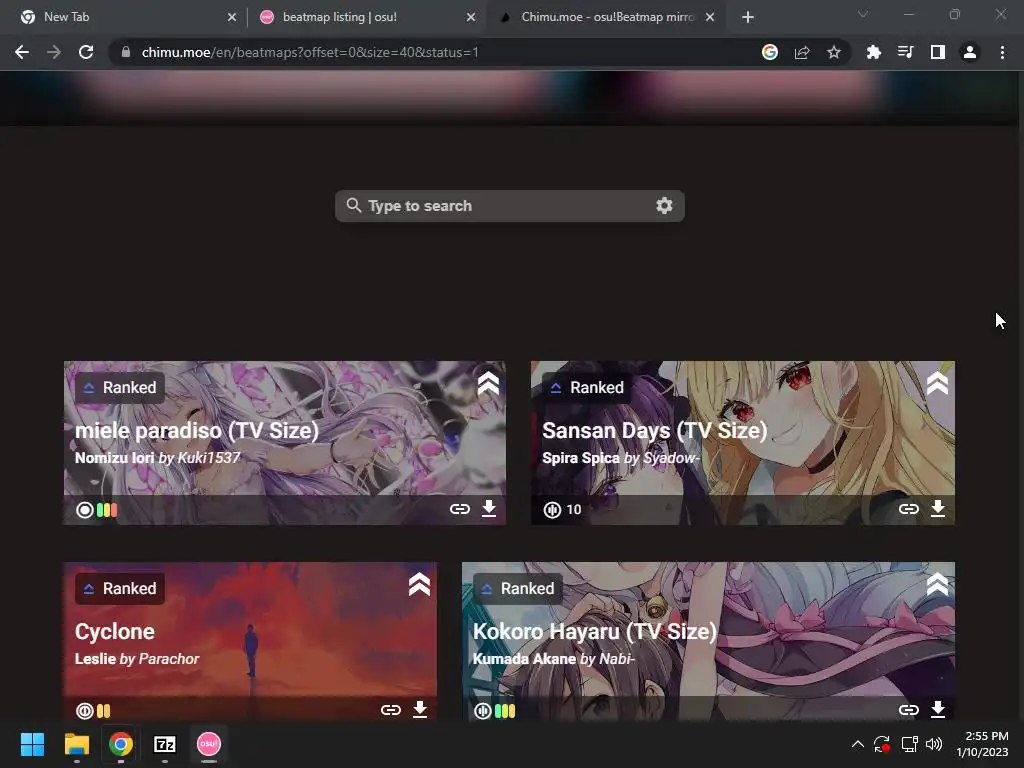Click difficulty bars on Cyclone card
The height and width of the screenshot is (768, 1024).
(x=104, y=711)
